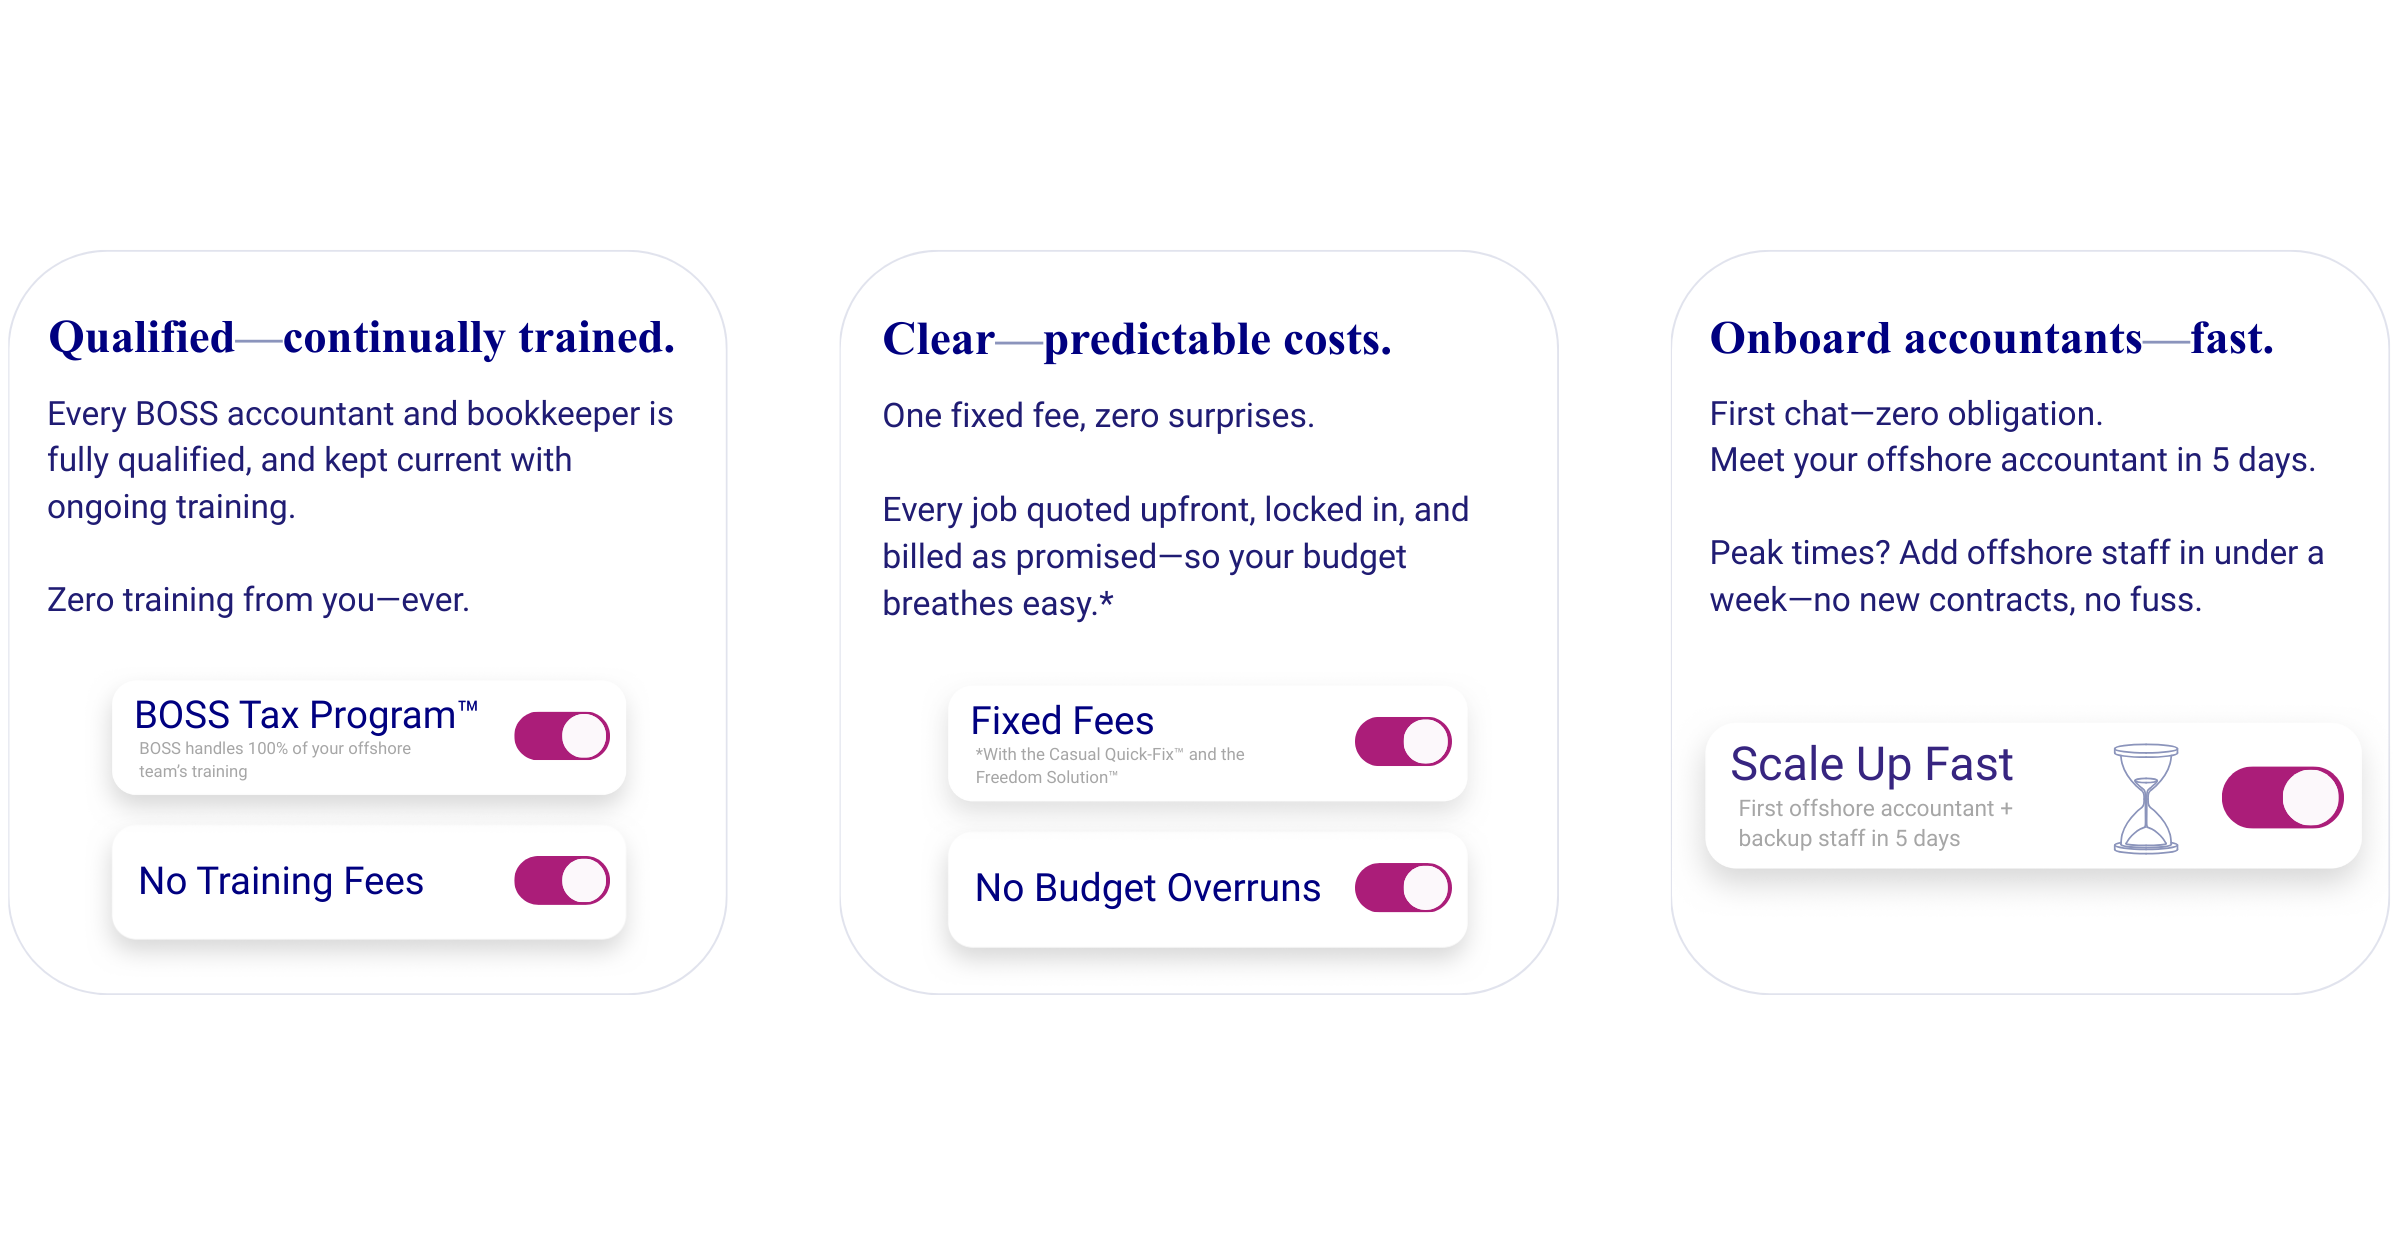Image resolution: width=2400 pixels, height=1260 pixels.
Task: Click the No Training Fees label
Action: point(281,881)
